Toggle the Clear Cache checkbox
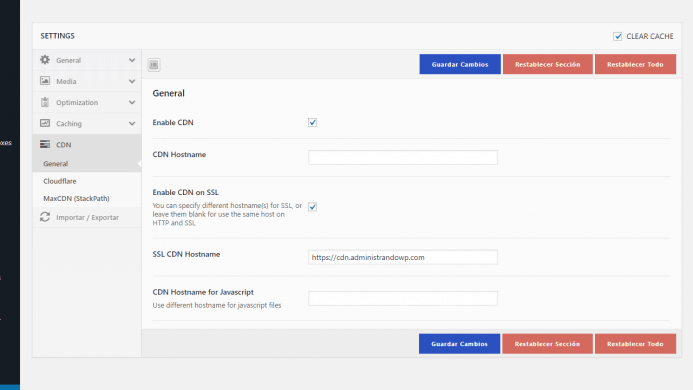Image resolution: width=693 pixels, height=390 pixels. click(x=617, y=36)
